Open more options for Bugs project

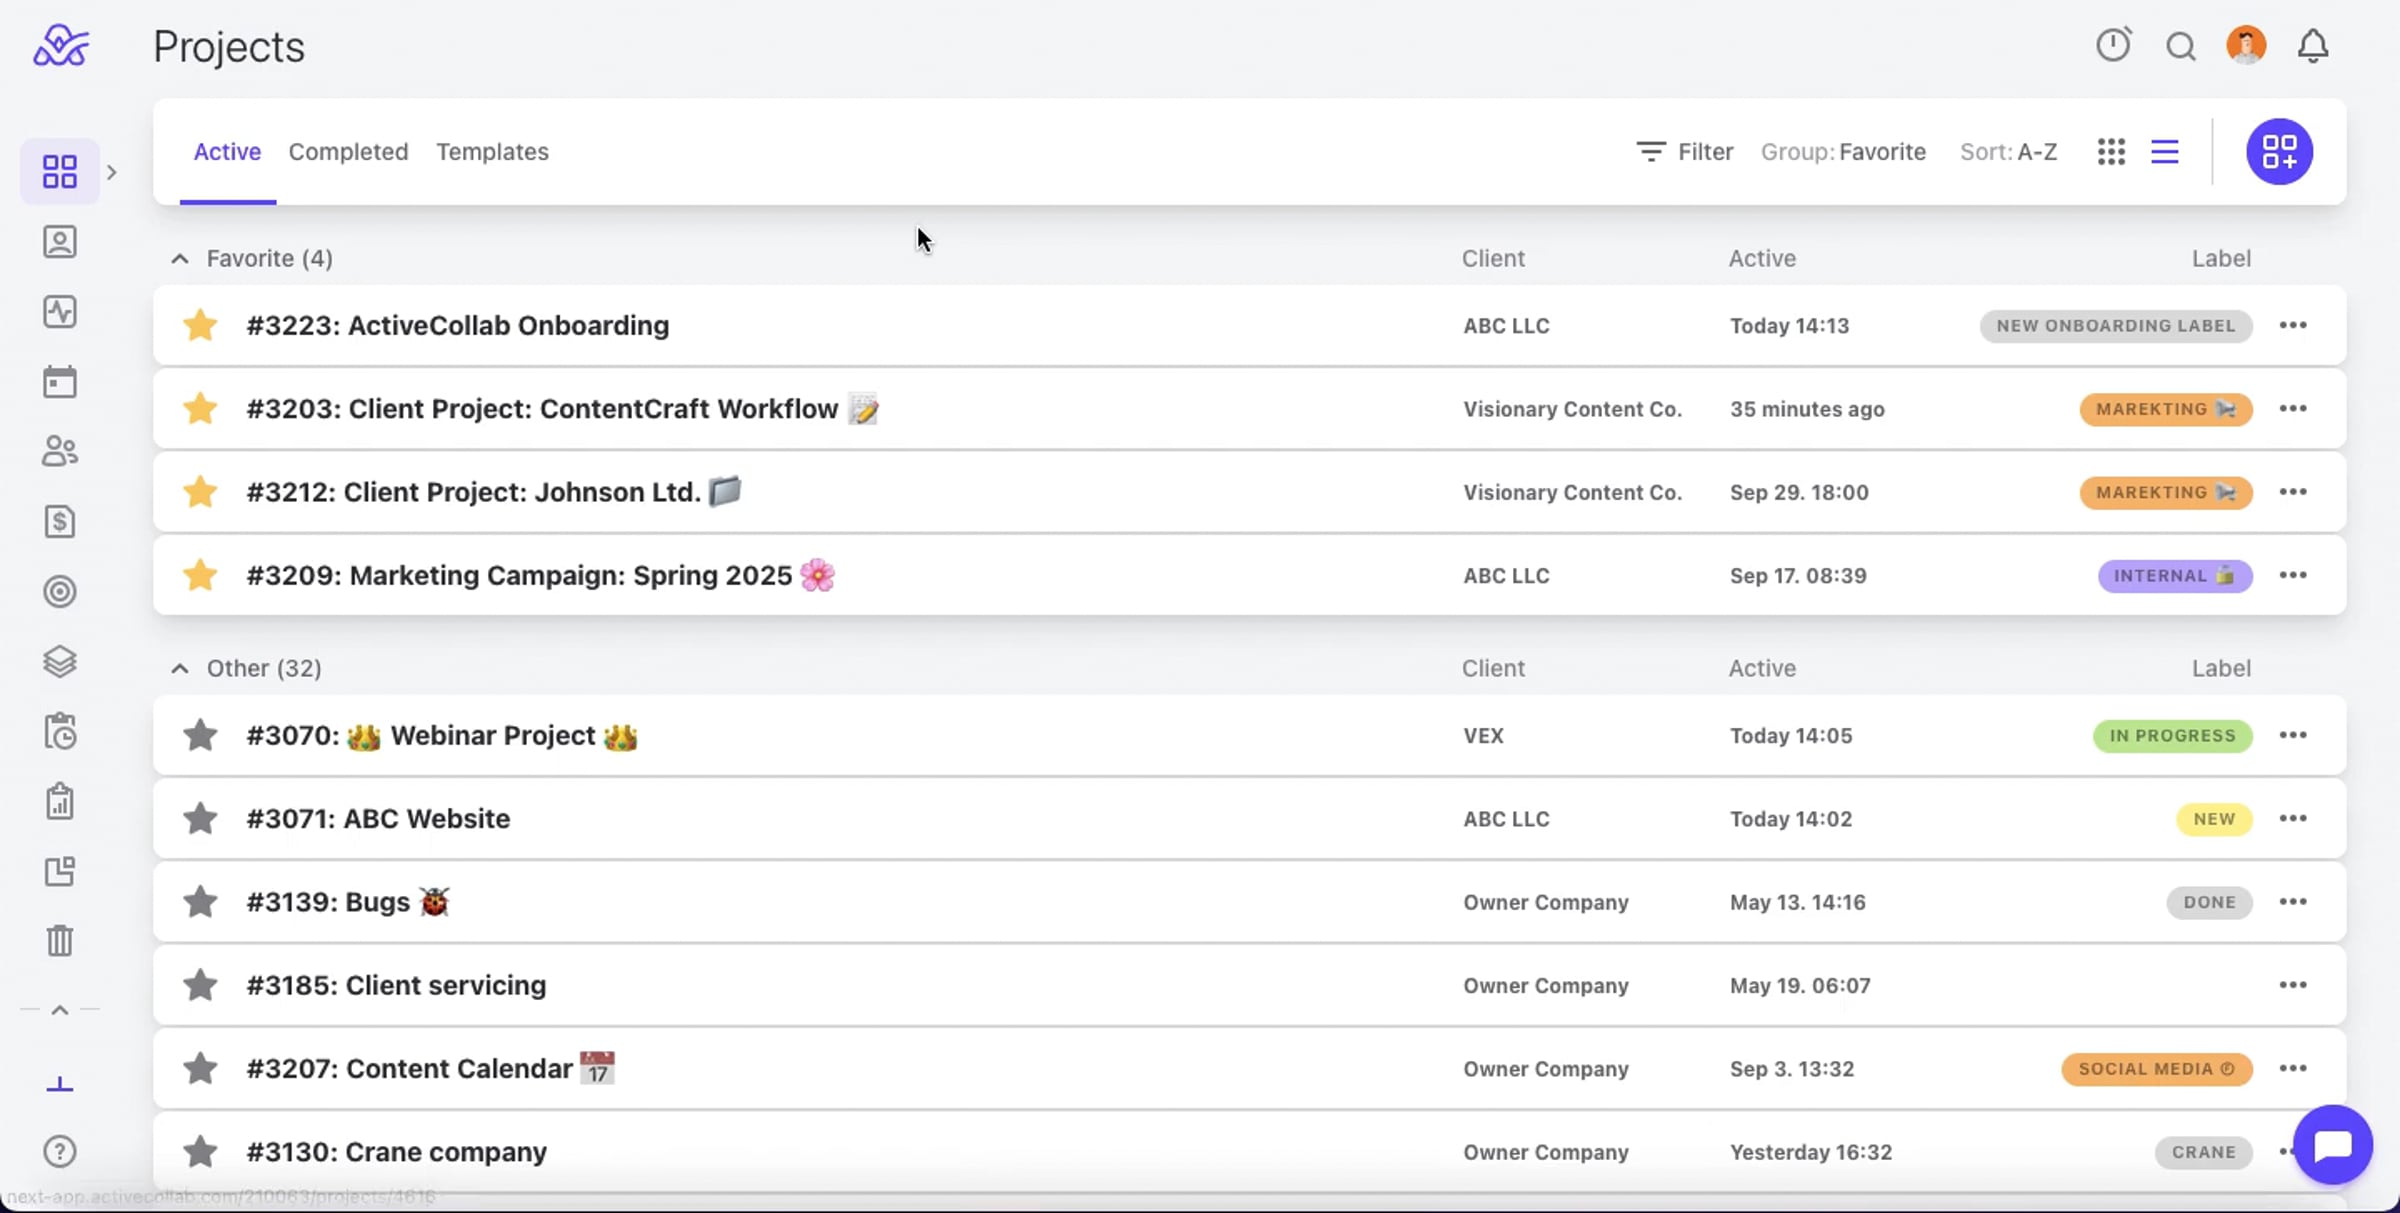(2293, 902)
